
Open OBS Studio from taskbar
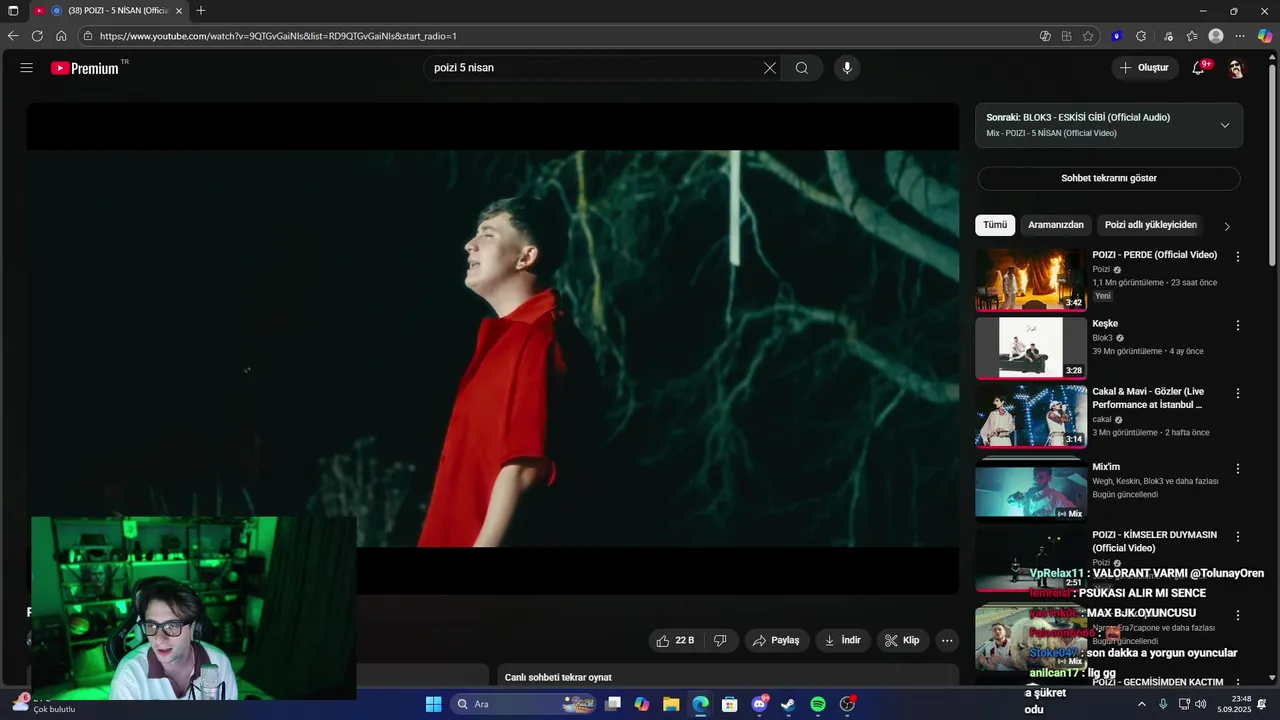click(x=848, y=704)
